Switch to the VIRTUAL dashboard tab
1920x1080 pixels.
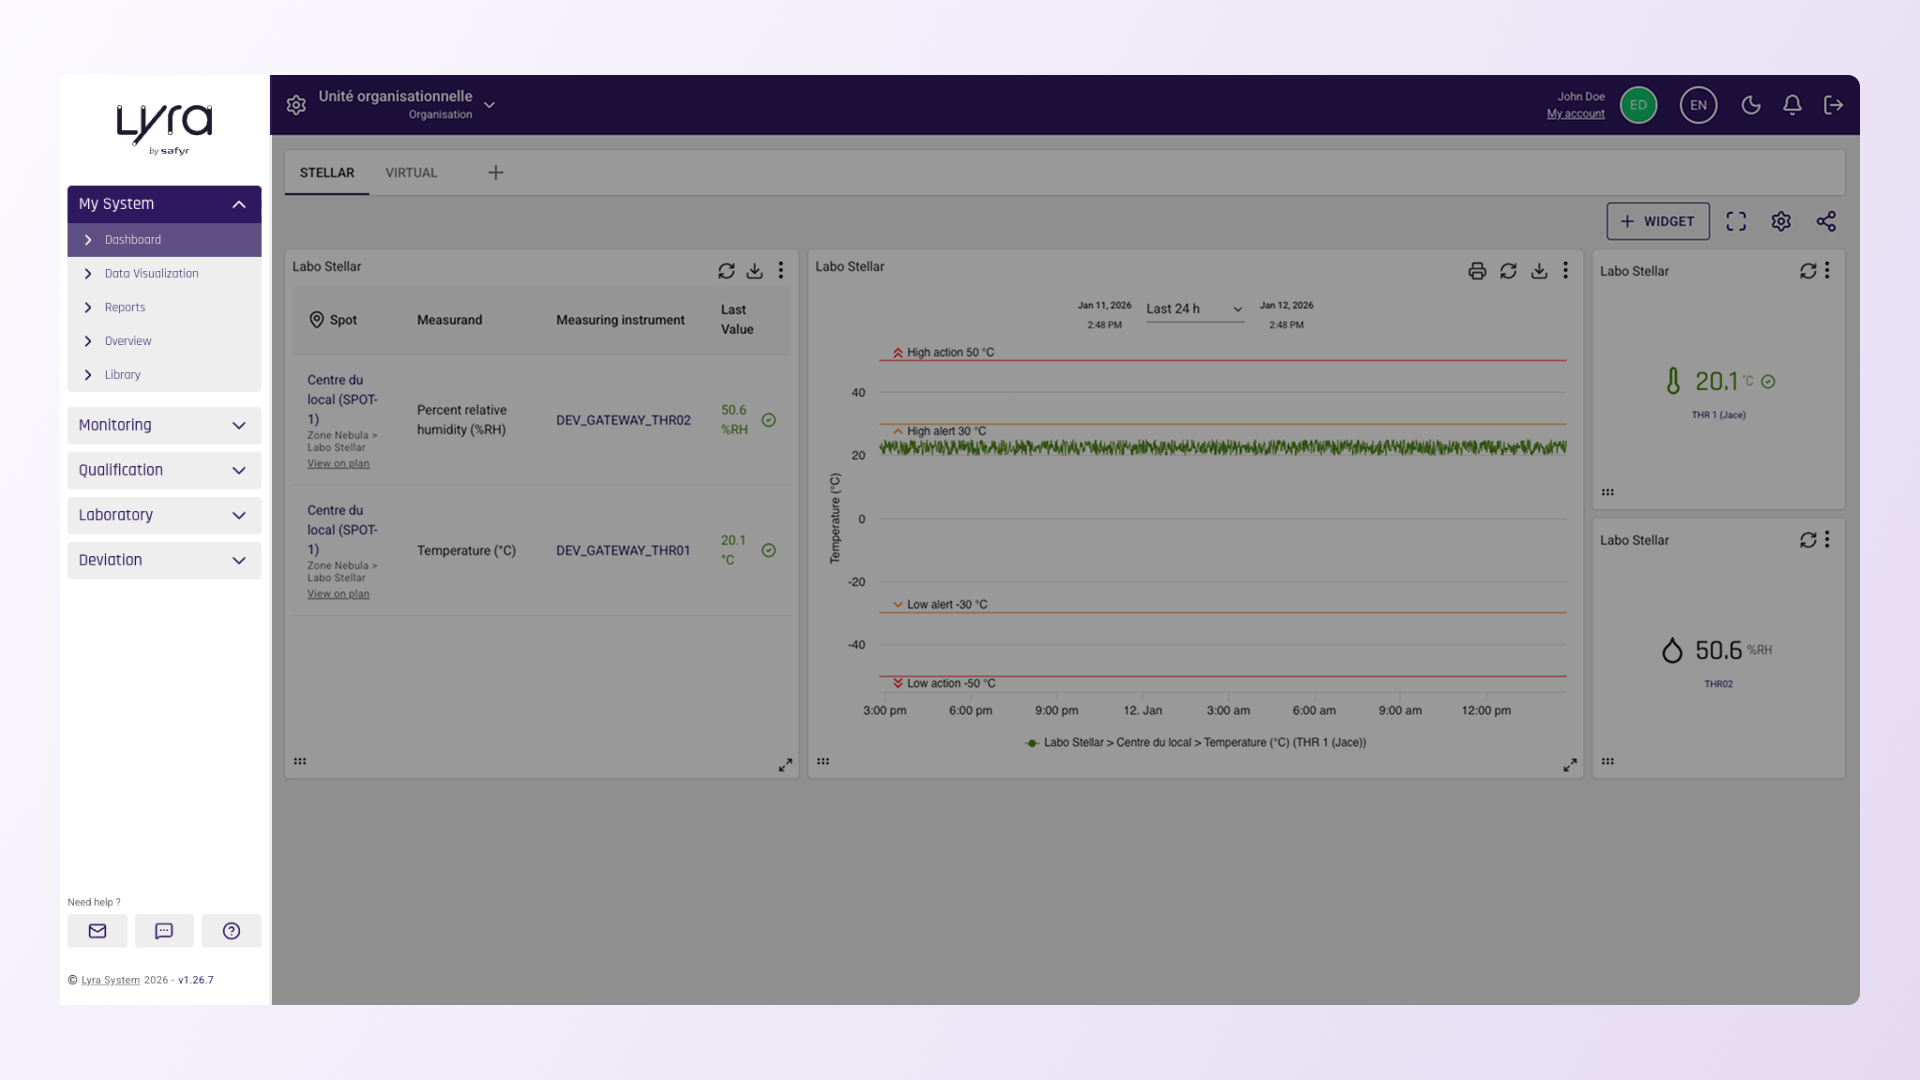pos(411,173)
